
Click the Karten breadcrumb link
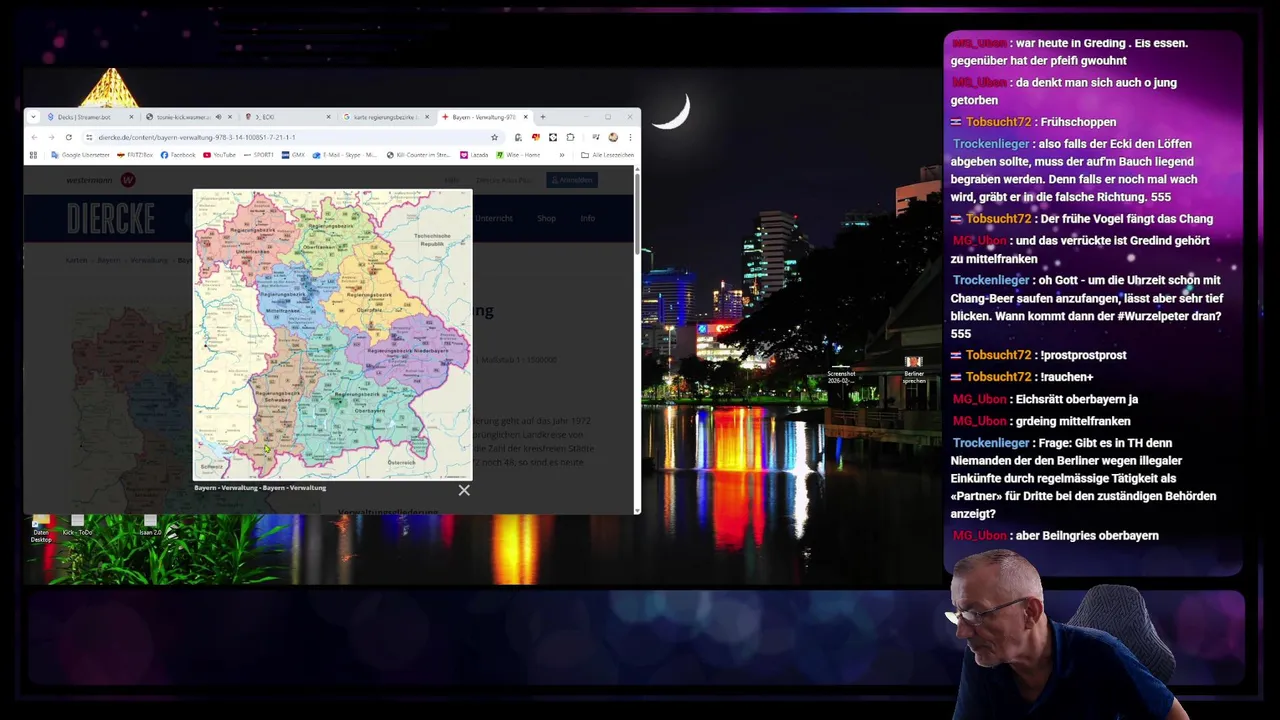[x=77, y=260]
